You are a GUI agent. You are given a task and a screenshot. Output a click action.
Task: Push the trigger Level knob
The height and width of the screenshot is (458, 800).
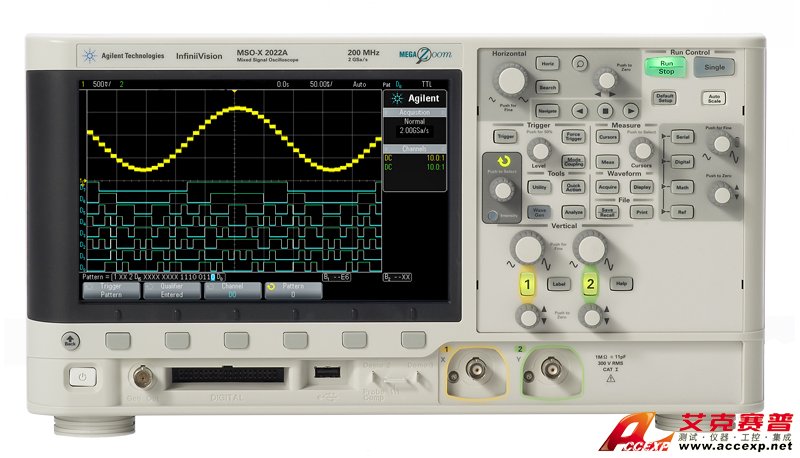538,147
